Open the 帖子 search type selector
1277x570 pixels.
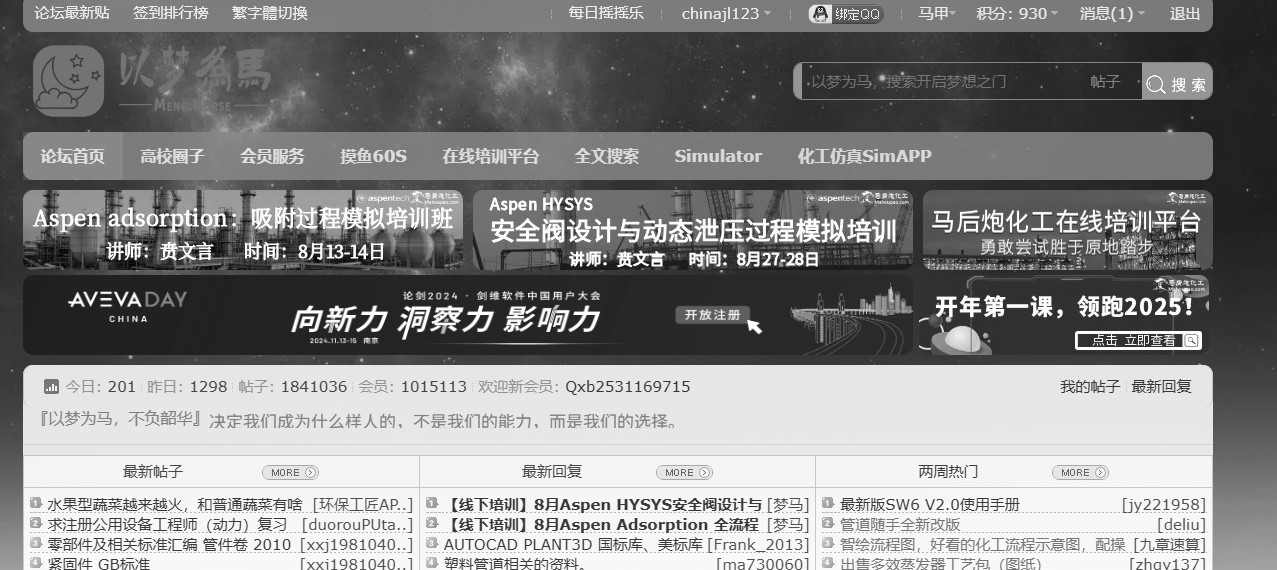tap(1105, 82)
